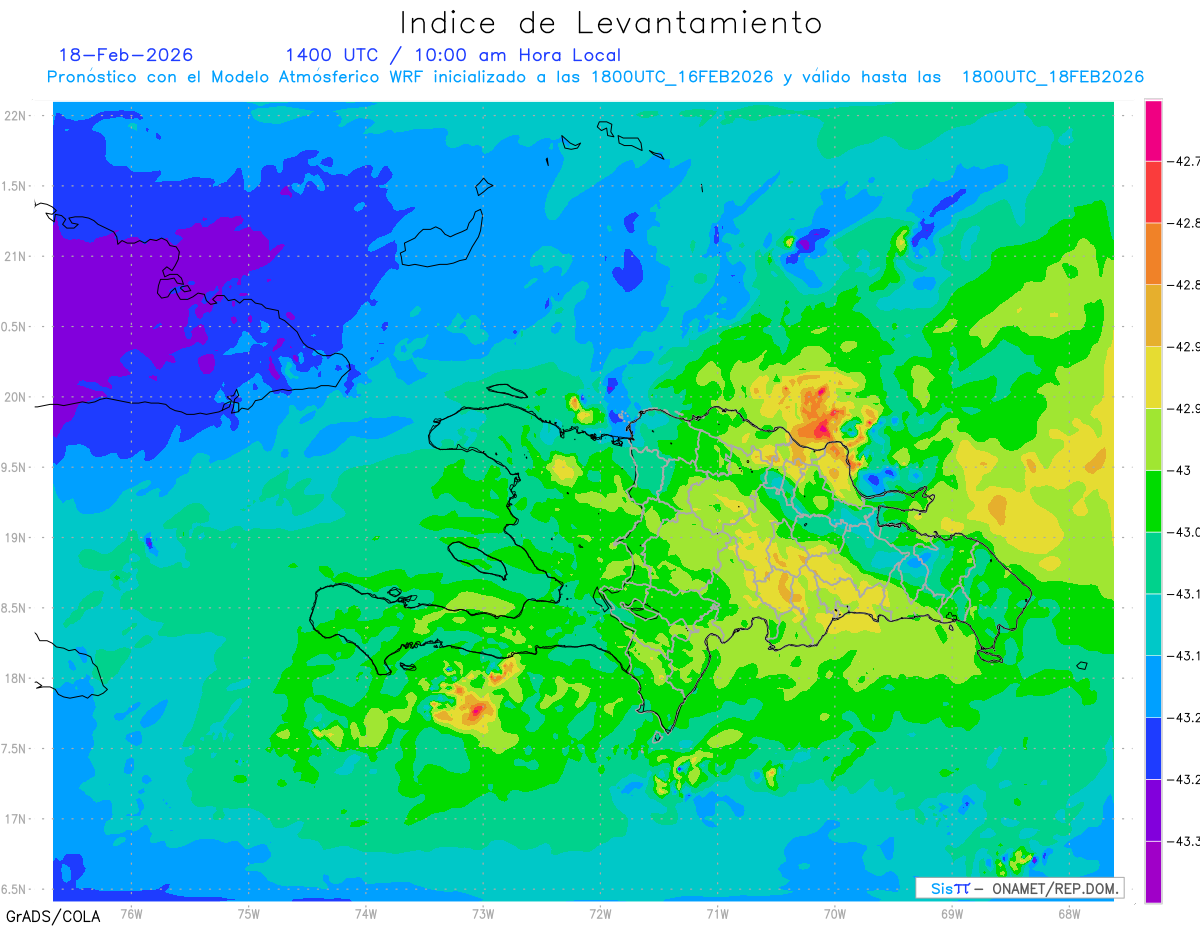1200x927 pixels.
Task: Click the 'Indice de Levantamiento' chart title
Action: pyautogui.click(x=611, y=23)
